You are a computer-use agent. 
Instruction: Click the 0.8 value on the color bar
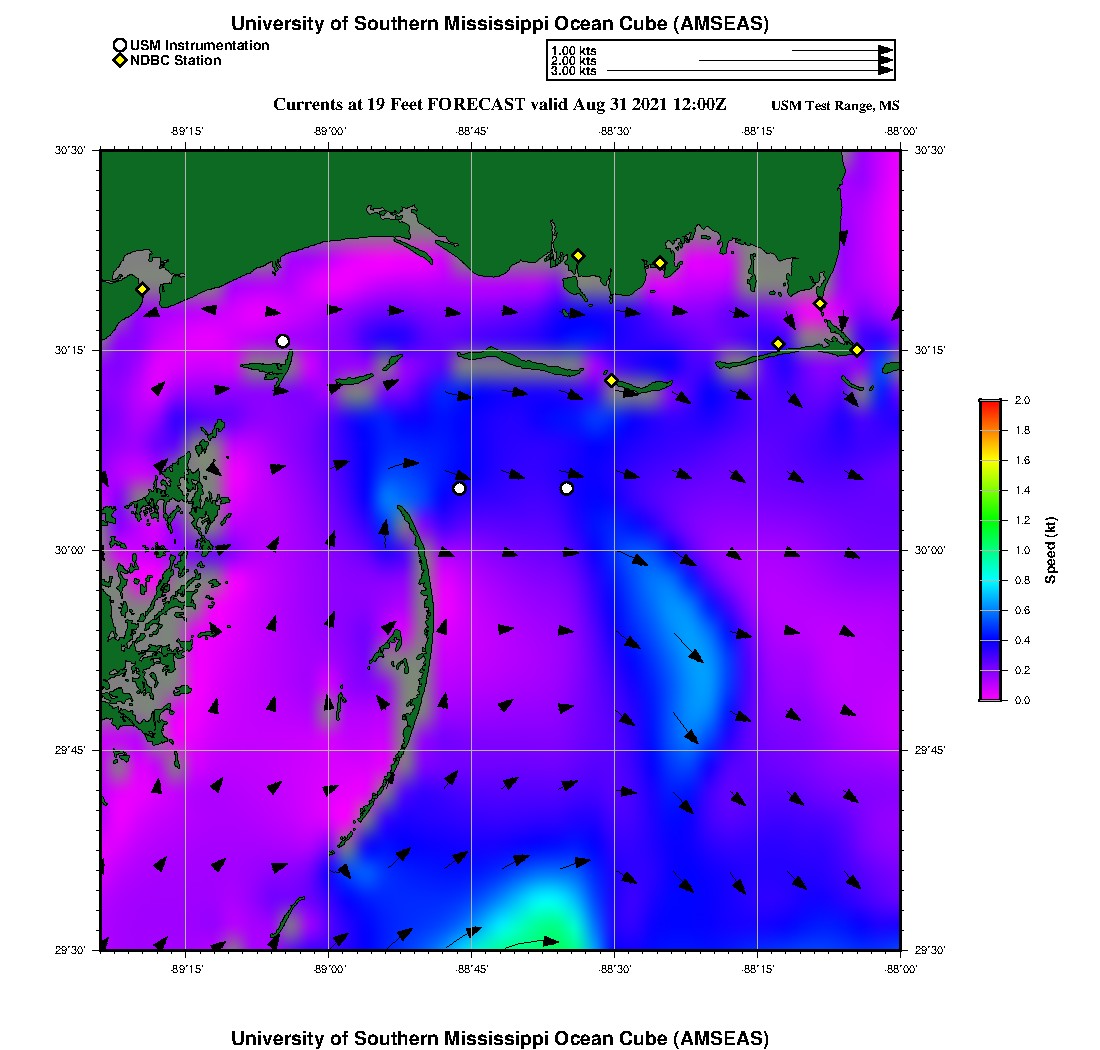[x=1022, y=580]
